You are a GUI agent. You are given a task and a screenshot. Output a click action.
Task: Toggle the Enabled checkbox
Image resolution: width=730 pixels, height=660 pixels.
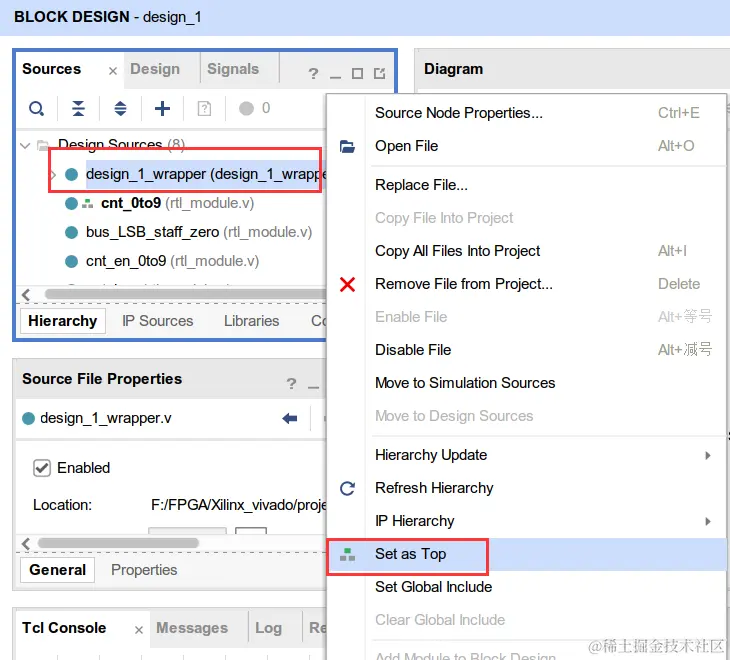tap(41, 468)
